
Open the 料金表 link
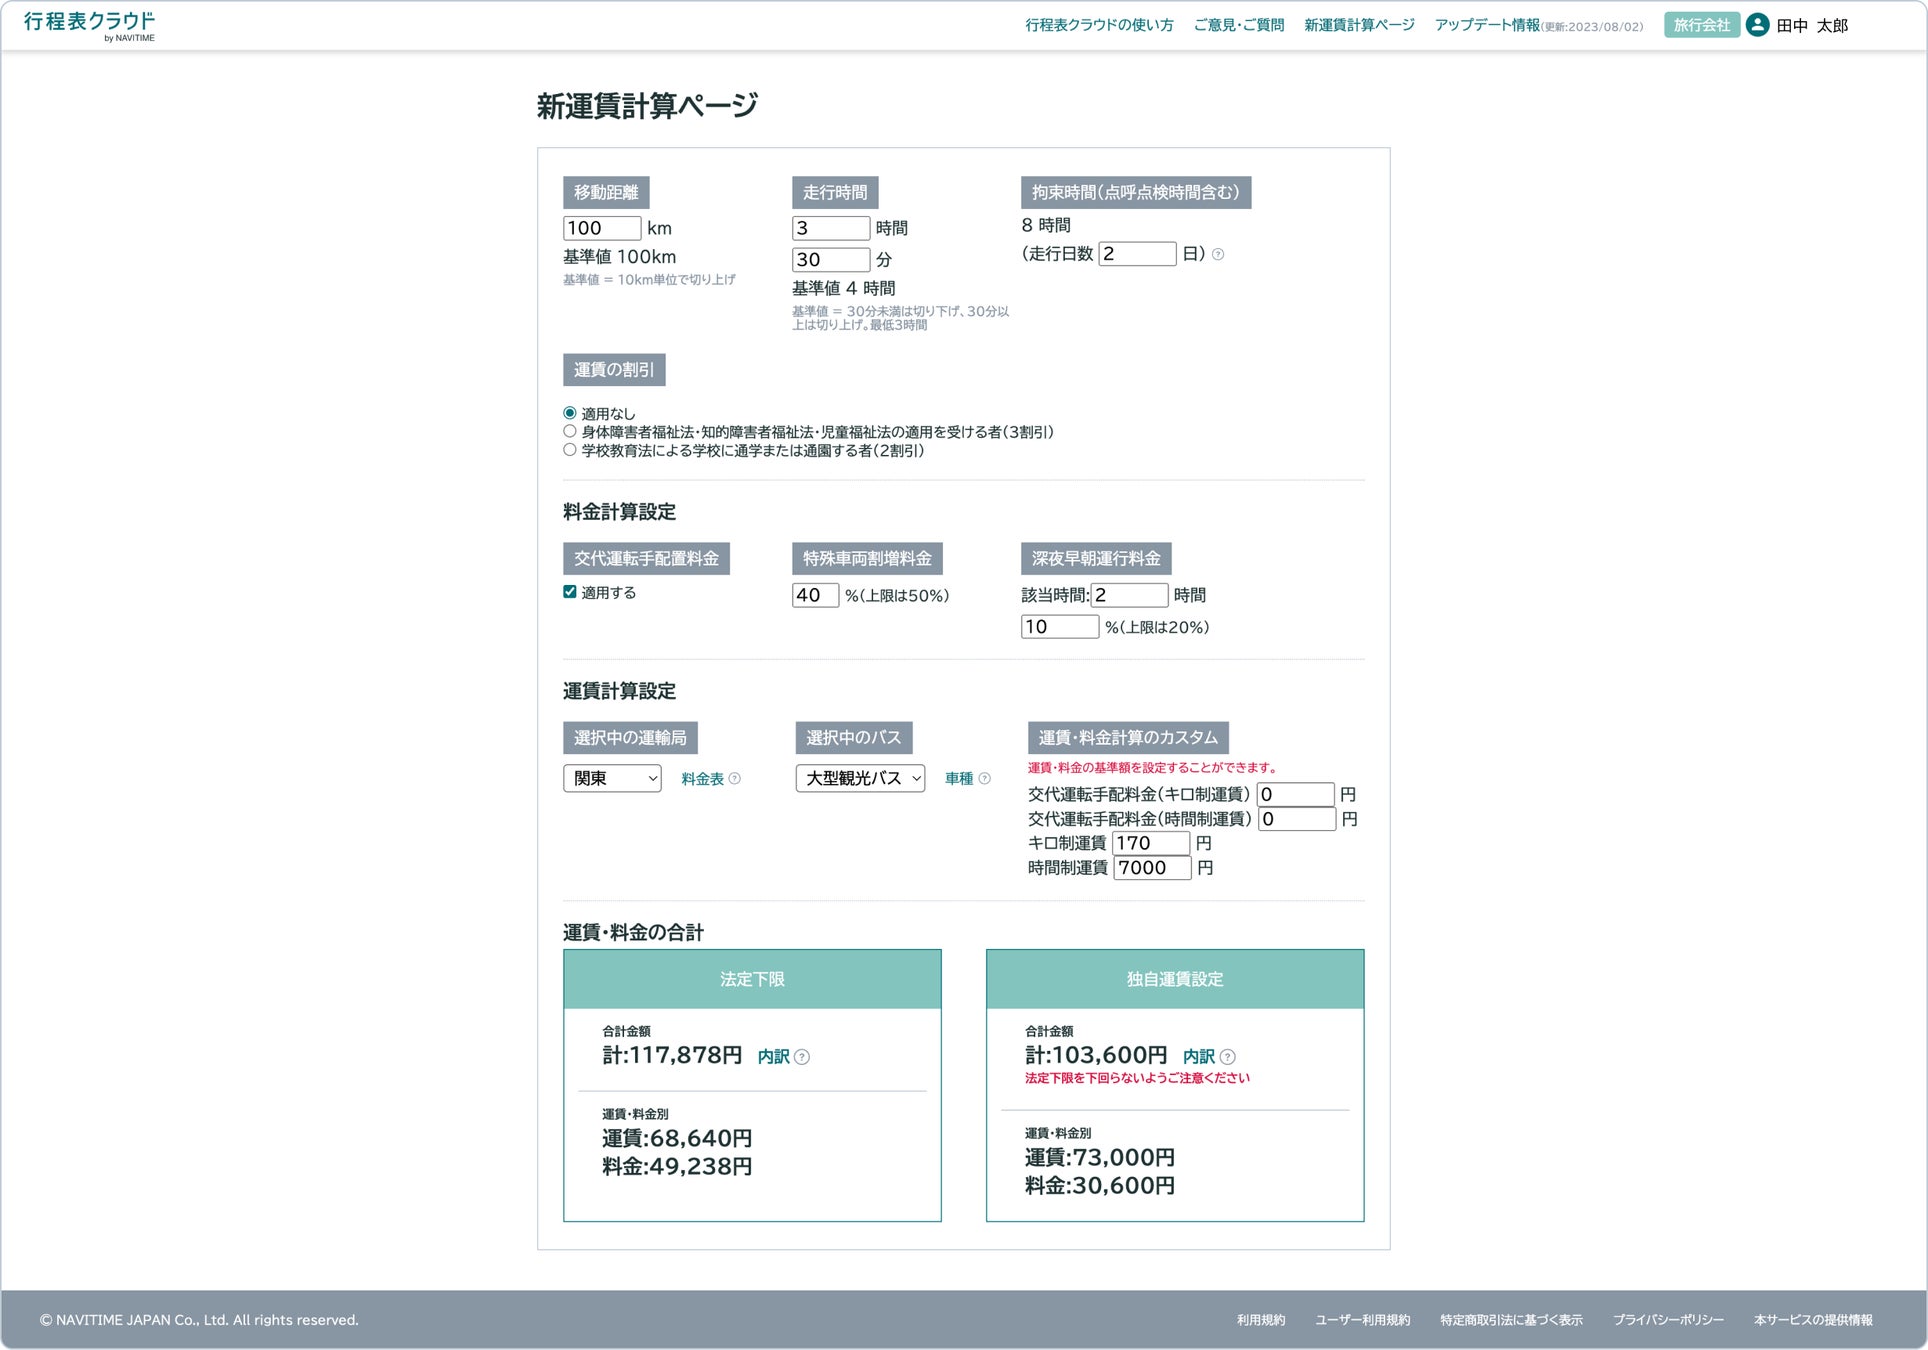click(x=702, y=779)
